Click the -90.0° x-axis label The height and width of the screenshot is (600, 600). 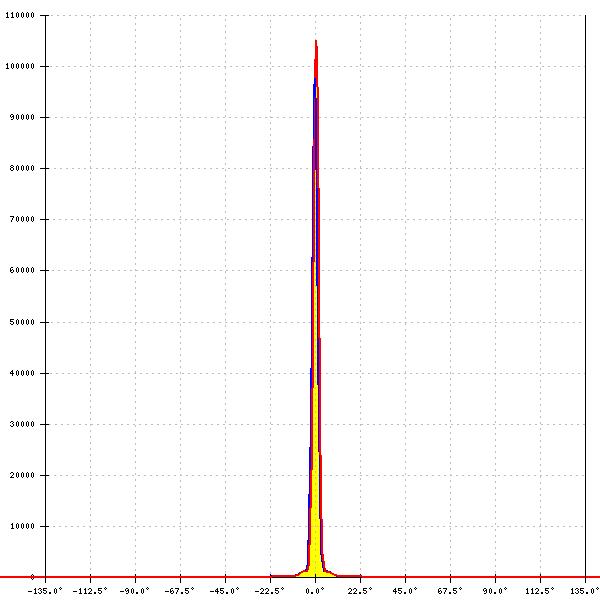(135, 591)
